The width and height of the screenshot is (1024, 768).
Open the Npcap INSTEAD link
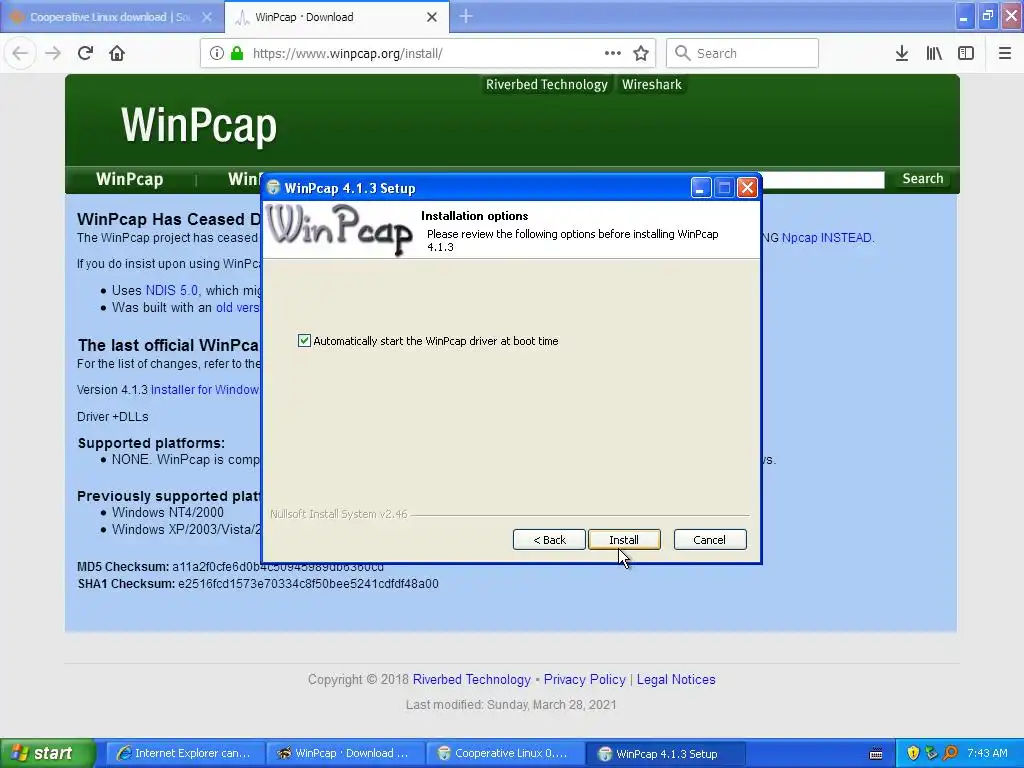pyautogui.click(x=828, y=238)
